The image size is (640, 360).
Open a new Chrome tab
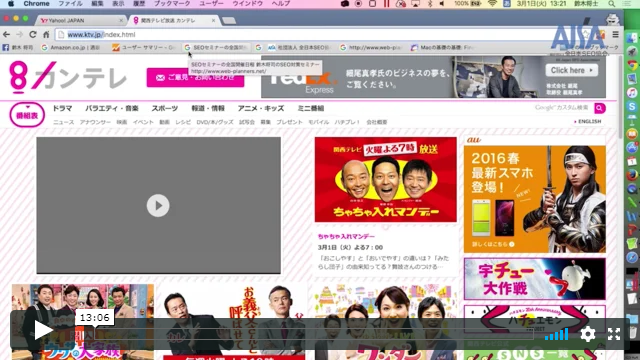(229, 20)
